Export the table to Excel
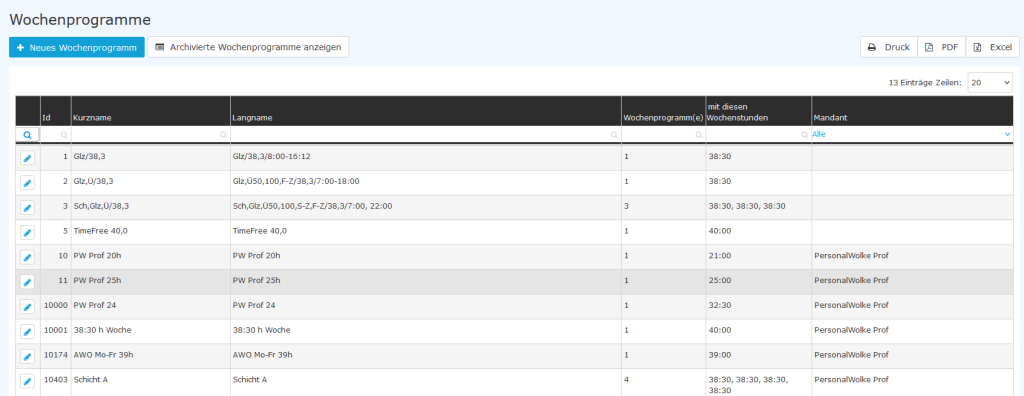 tap(992, 47)
